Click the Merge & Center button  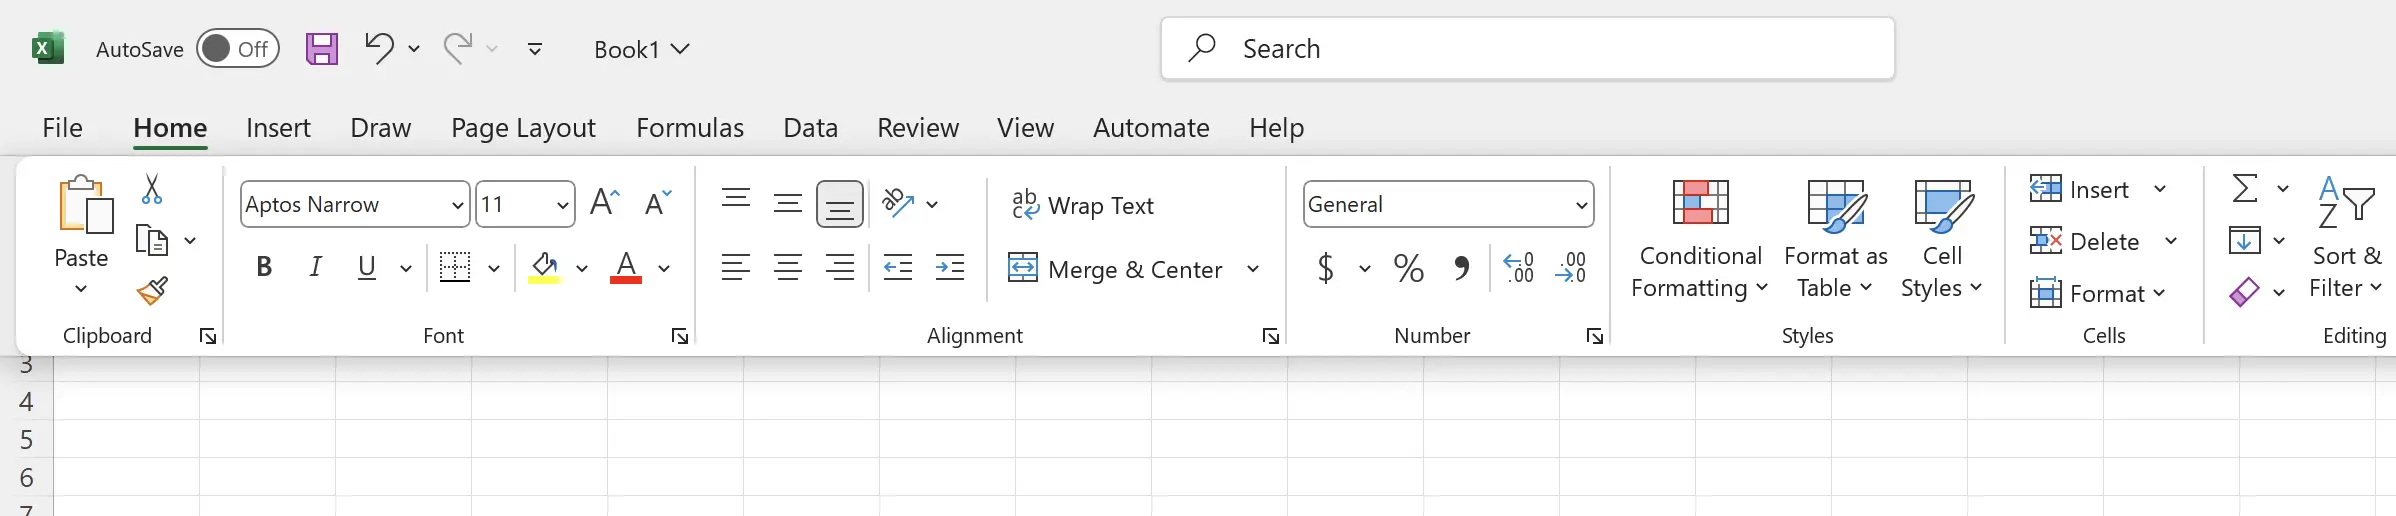point(1116,269)
